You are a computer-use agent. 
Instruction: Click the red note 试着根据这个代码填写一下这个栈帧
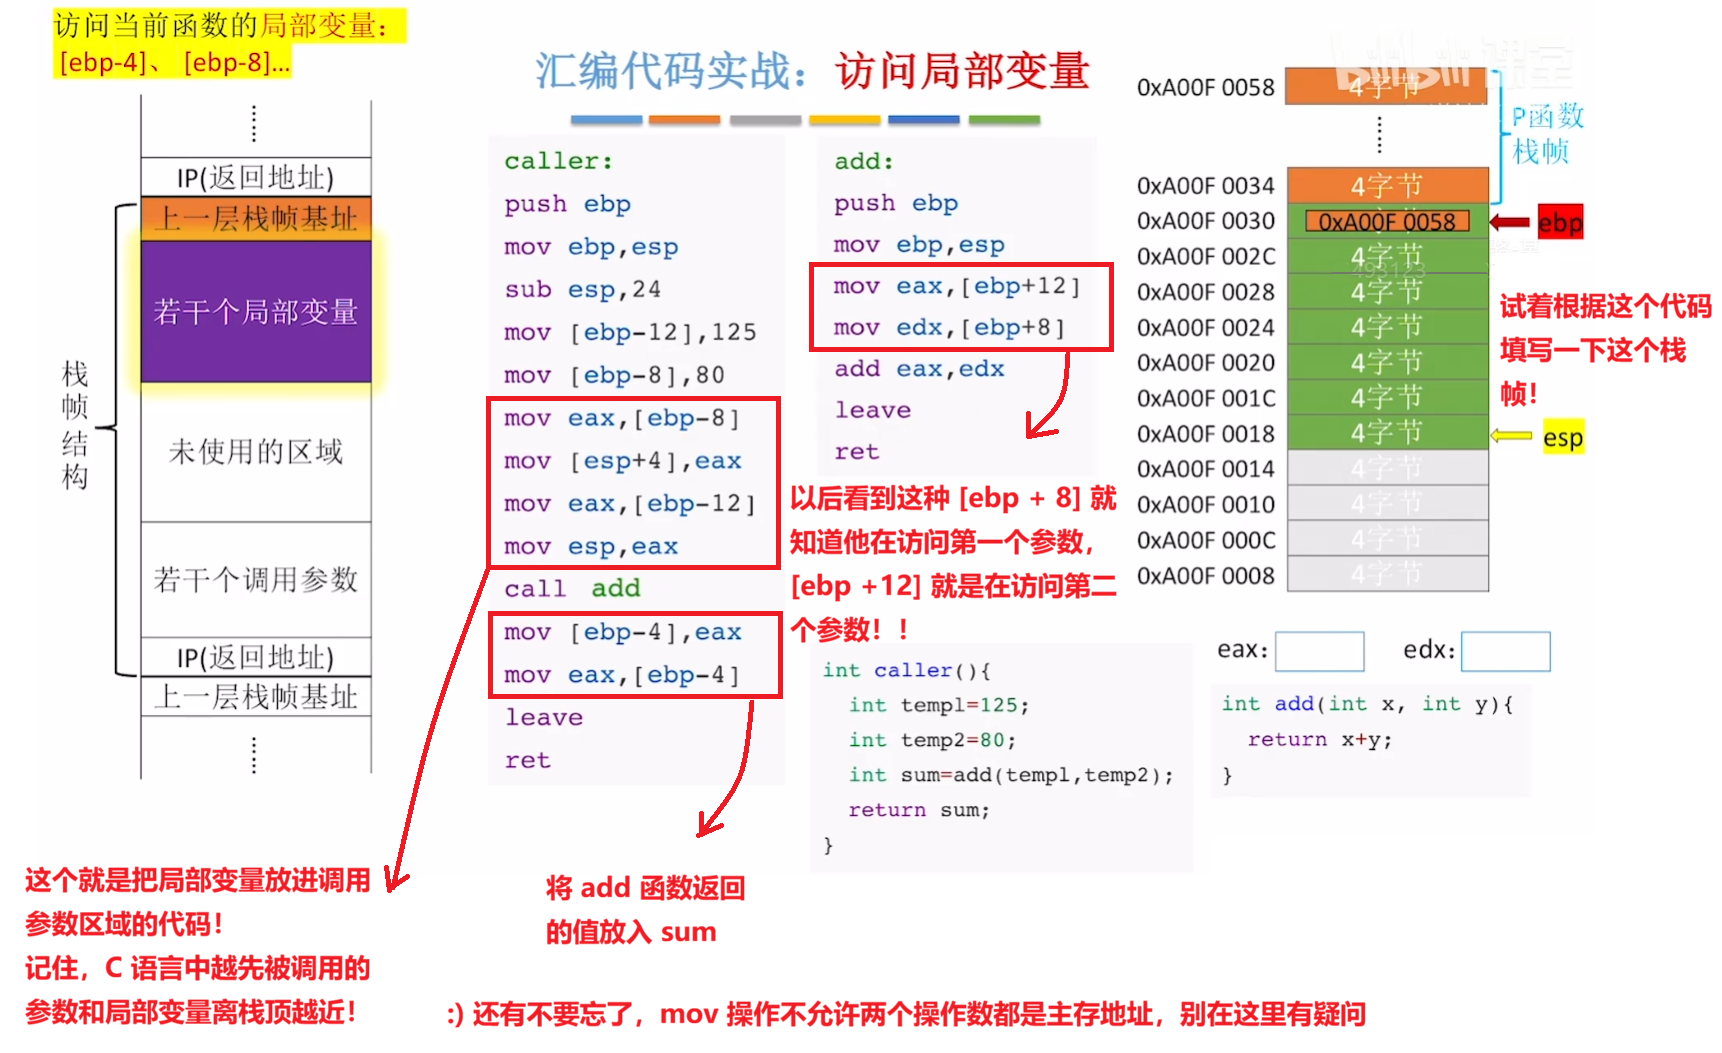tap(1605, 350)
